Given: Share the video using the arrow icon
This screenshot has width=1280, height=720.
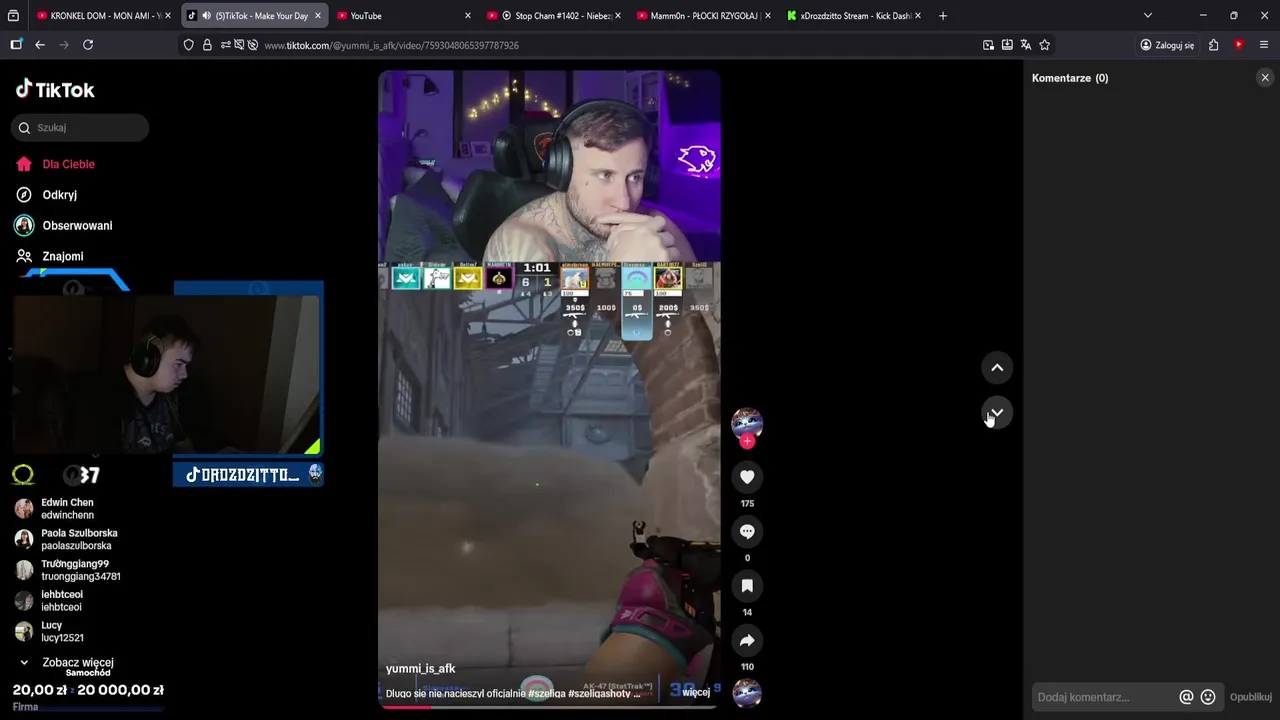Looking at the screenshot, I should pyautogui.click(x=747, y=640).
